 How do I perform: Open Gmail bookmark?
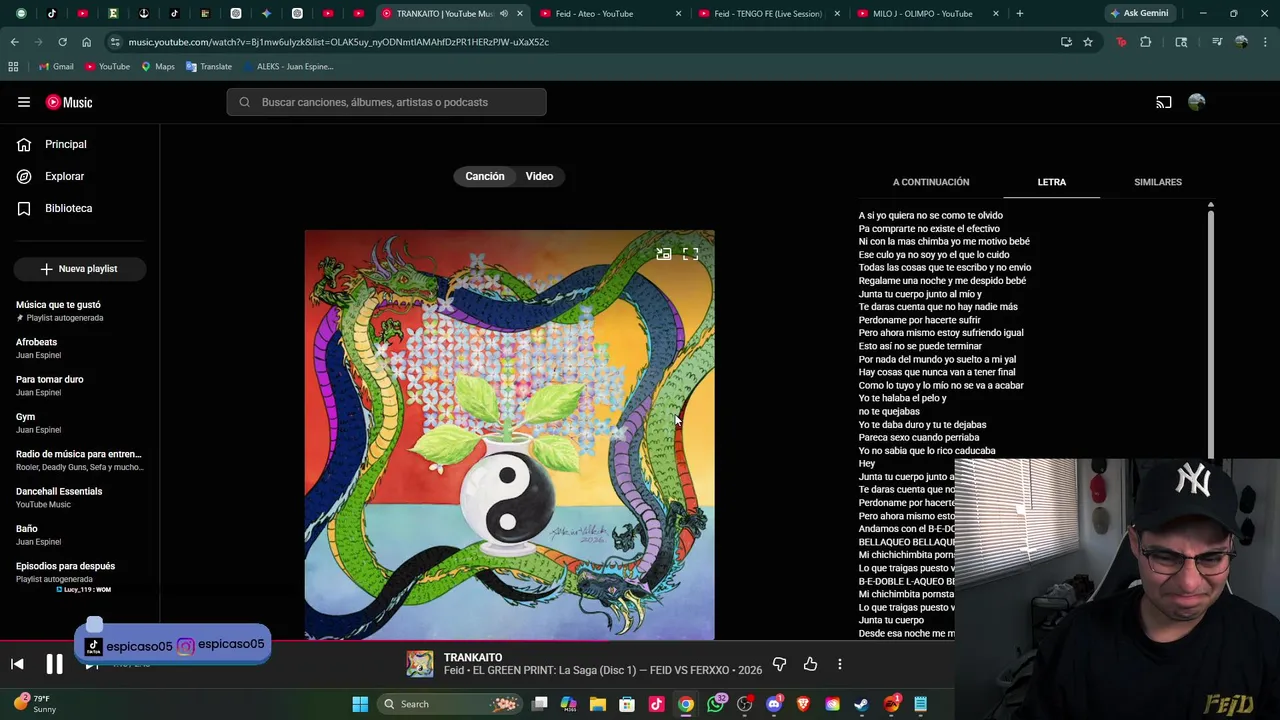click(56, 66)
